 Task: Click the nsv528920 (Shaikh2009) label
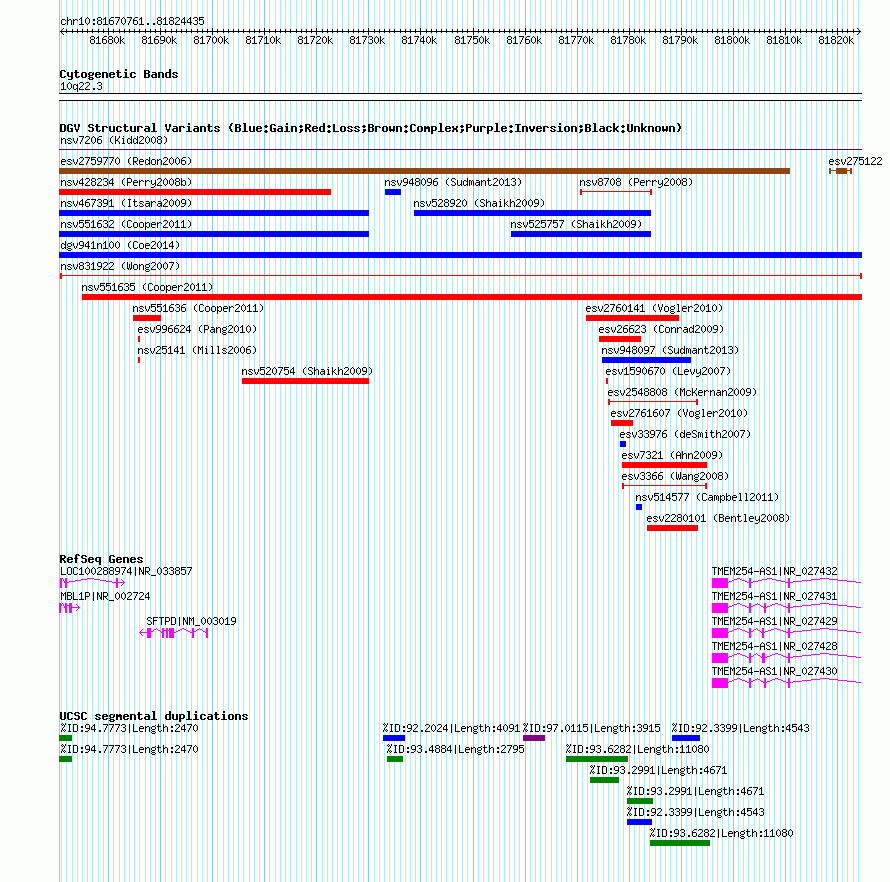(x=479, y=203)
